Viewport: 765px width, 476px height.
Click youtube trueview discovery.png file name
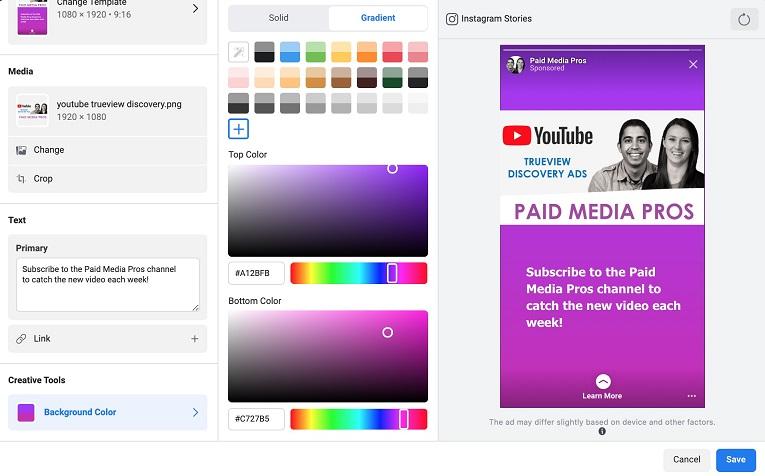[x=119, y=104]
